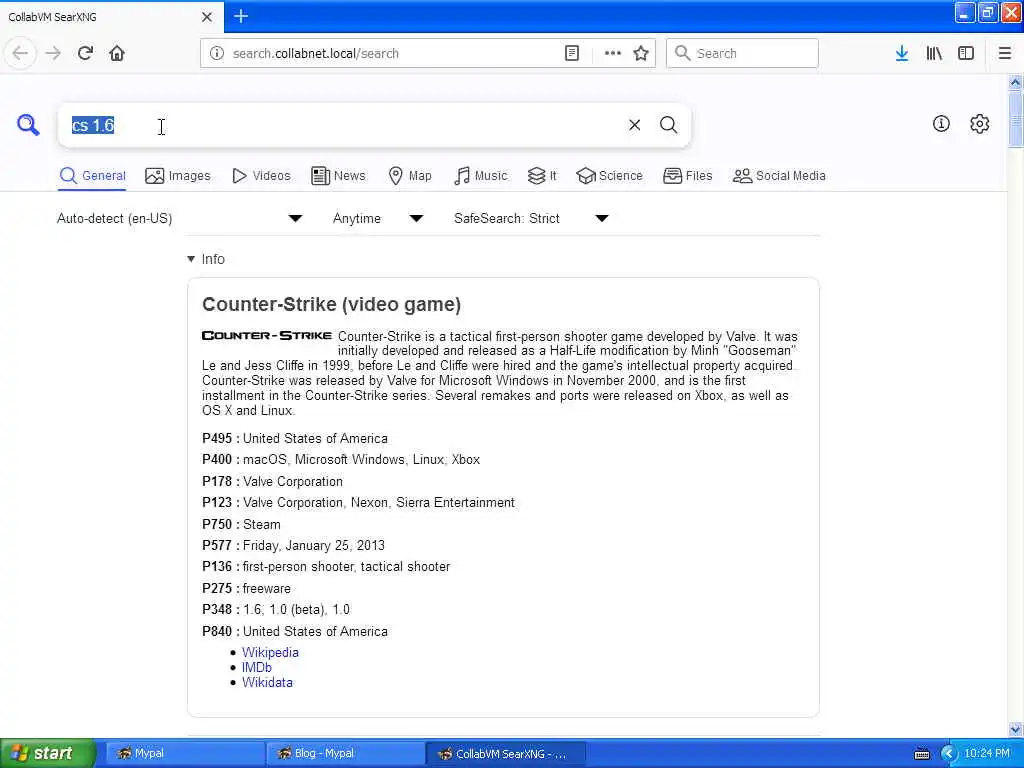Switch to the Music category tab

coord(481,176)
